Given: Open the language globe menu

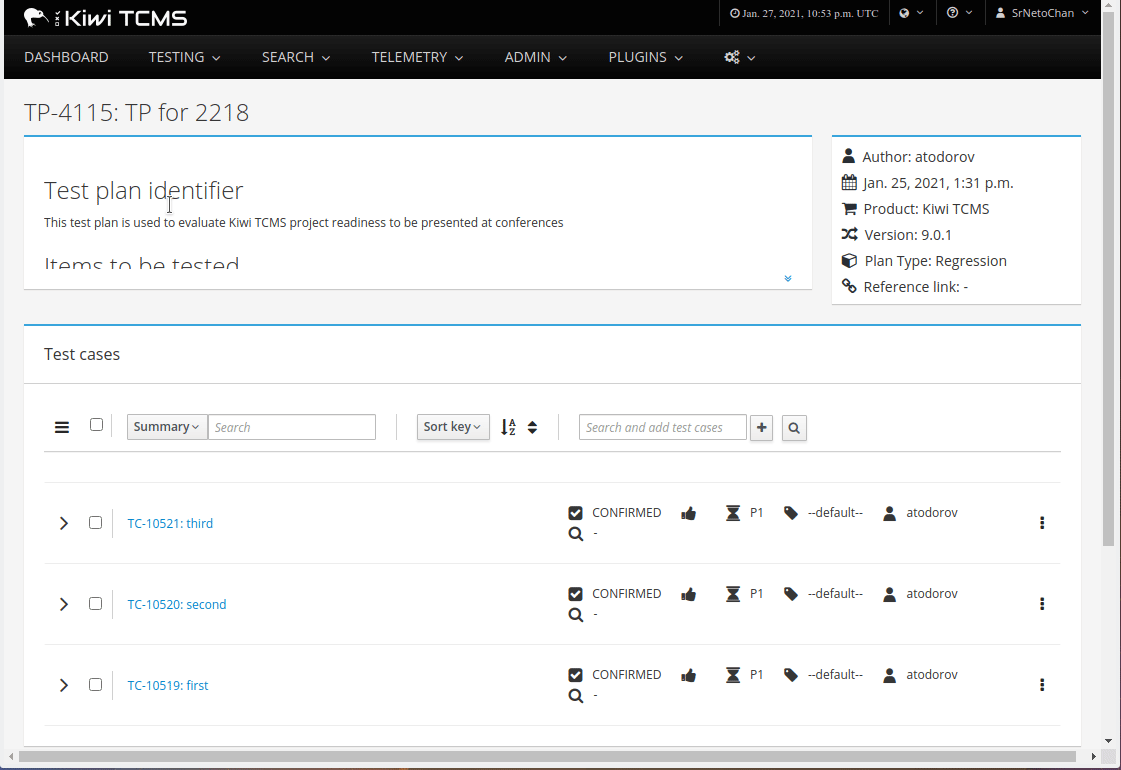Looking at the screenshot, I should 911,13.
